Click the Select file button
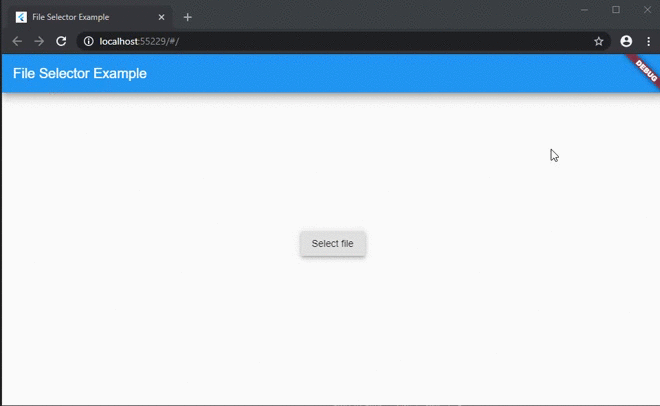This screenshot has height=406, width=660. pyautogui.click(x=332, y=244)
